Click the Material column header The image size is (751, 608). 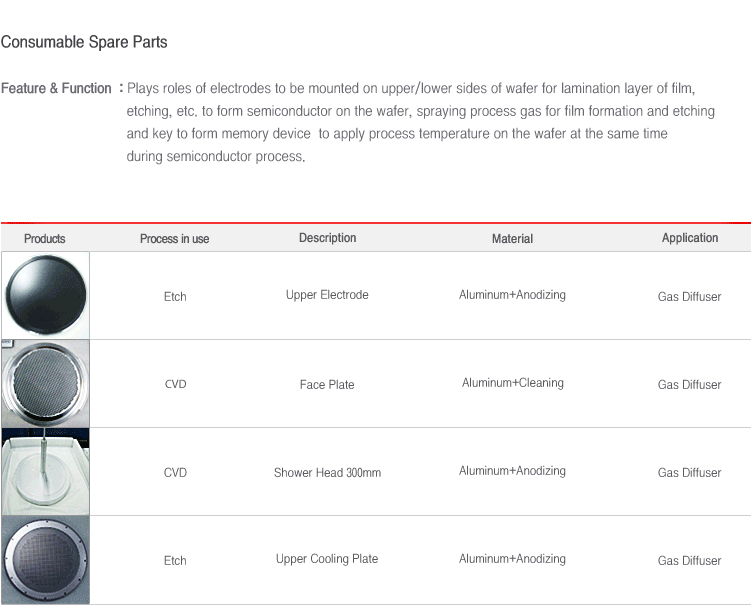pos(512,239)
